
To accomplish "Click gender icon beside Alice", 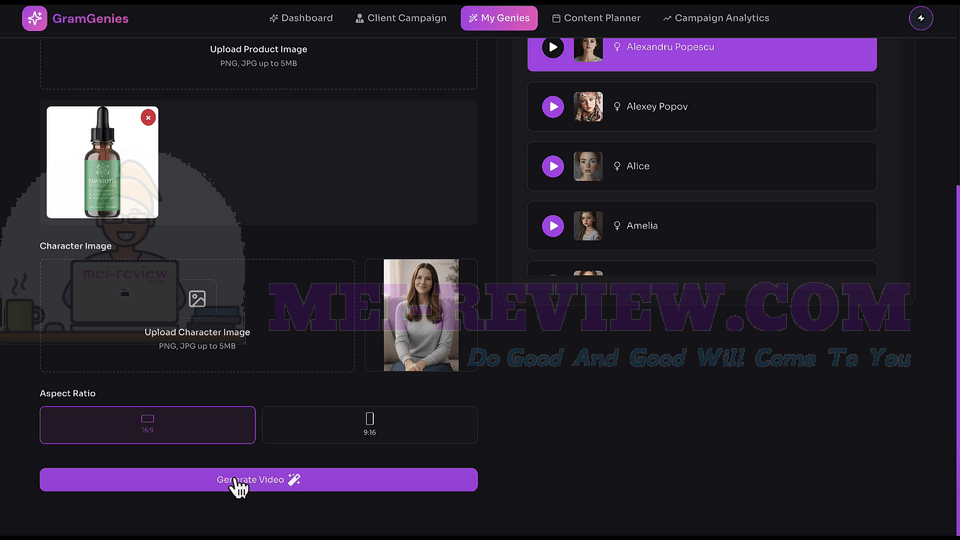I will tap(617, 166).
